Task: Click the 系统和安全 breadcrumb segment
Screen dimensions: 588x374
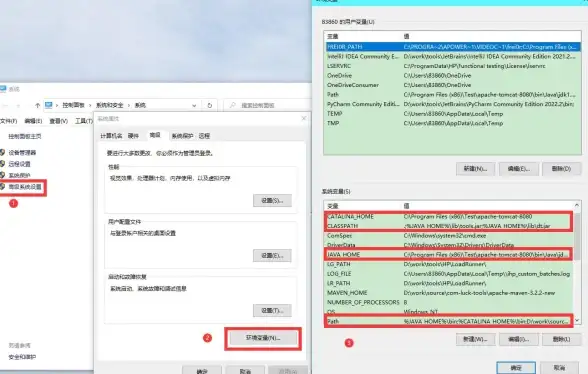Action: (x=110, y=105)
